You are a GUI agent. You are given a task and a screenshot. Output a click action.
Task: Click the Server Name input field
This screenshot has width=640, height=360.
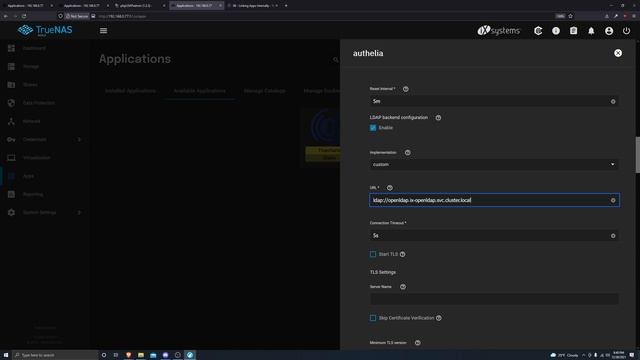click(494, 299)
